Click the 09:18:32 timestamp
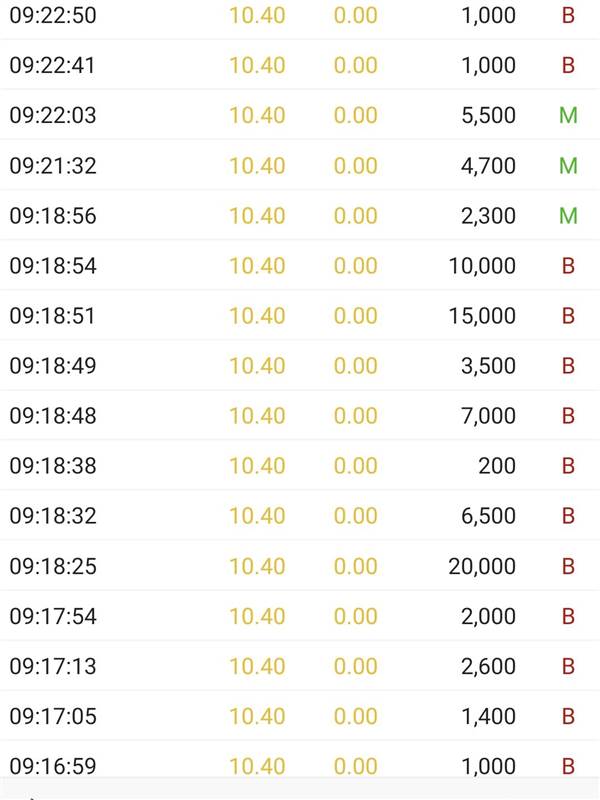Image resolution: width=600 pixels, height=800 pixels. point(53,516)
